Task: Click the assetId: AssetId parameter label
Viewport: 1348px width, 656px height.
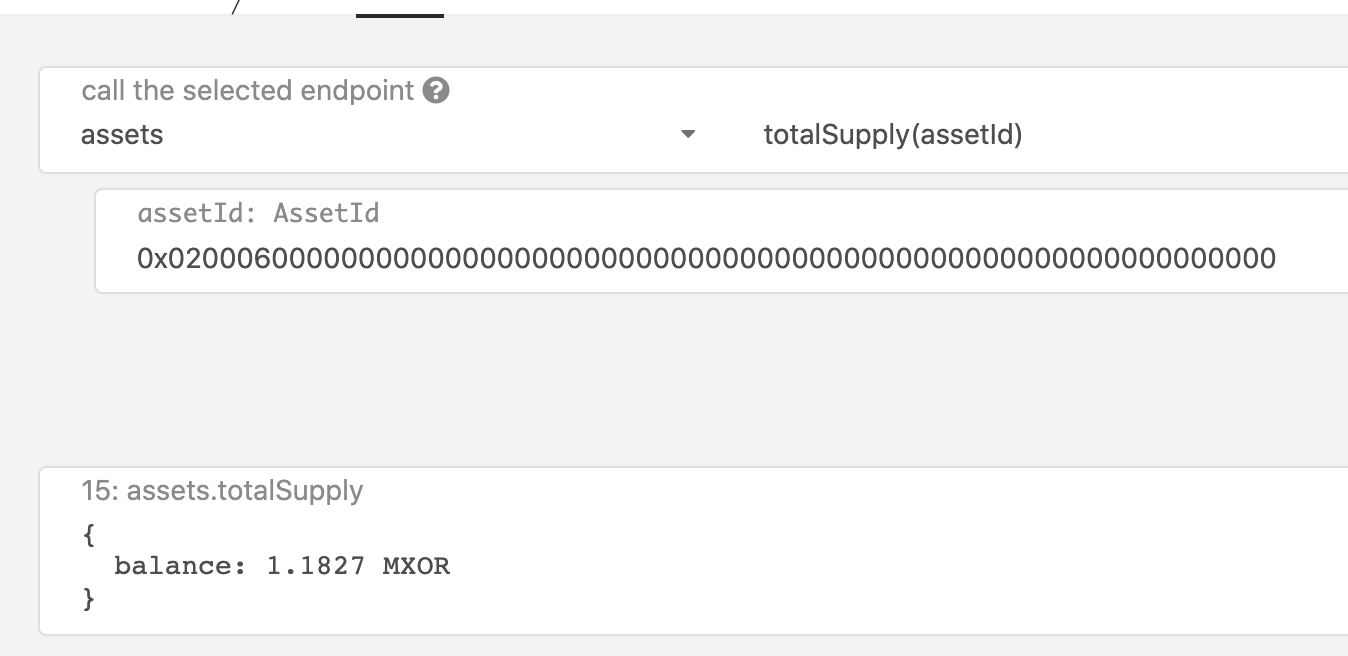Action: pos(258,213)
